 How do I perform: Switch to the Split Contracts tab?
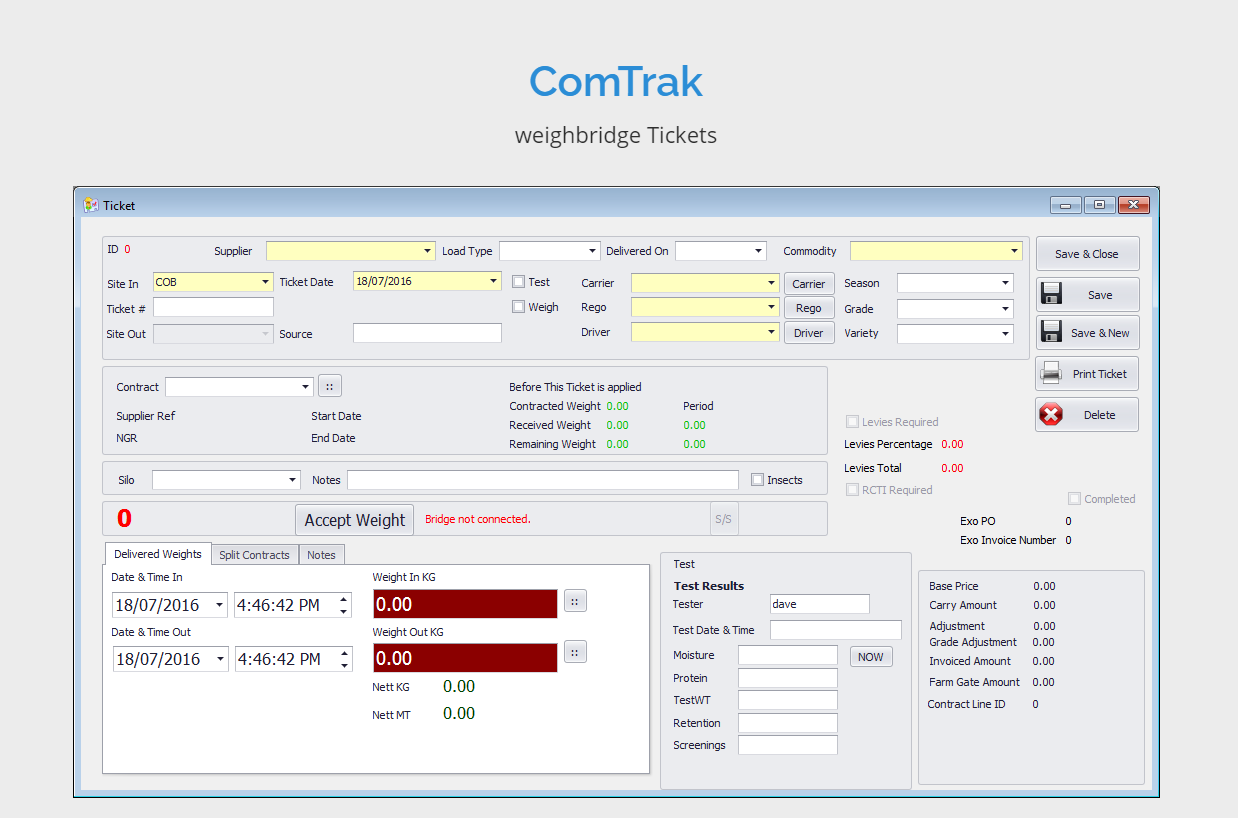point(254,555)
